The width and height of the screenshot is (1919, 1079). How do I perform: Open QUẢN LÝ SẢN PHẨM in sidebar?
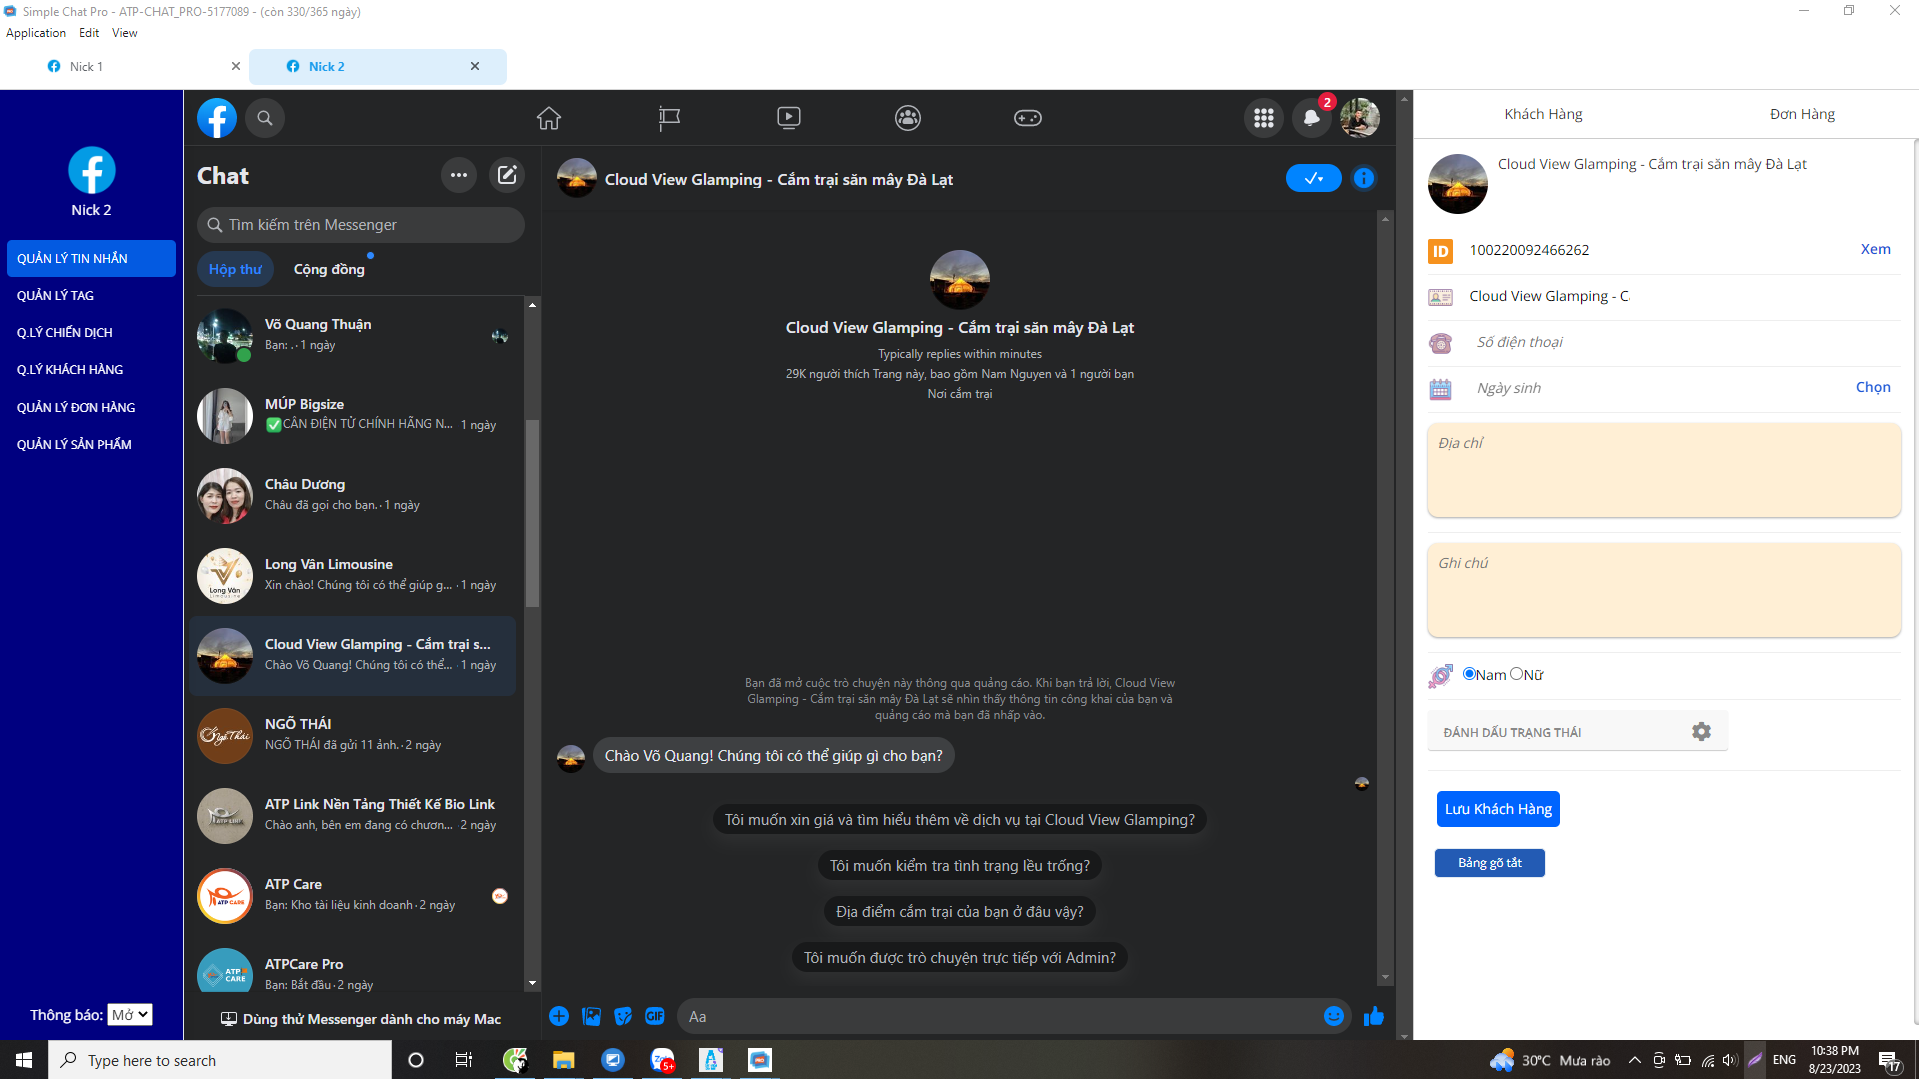[91, 444]
